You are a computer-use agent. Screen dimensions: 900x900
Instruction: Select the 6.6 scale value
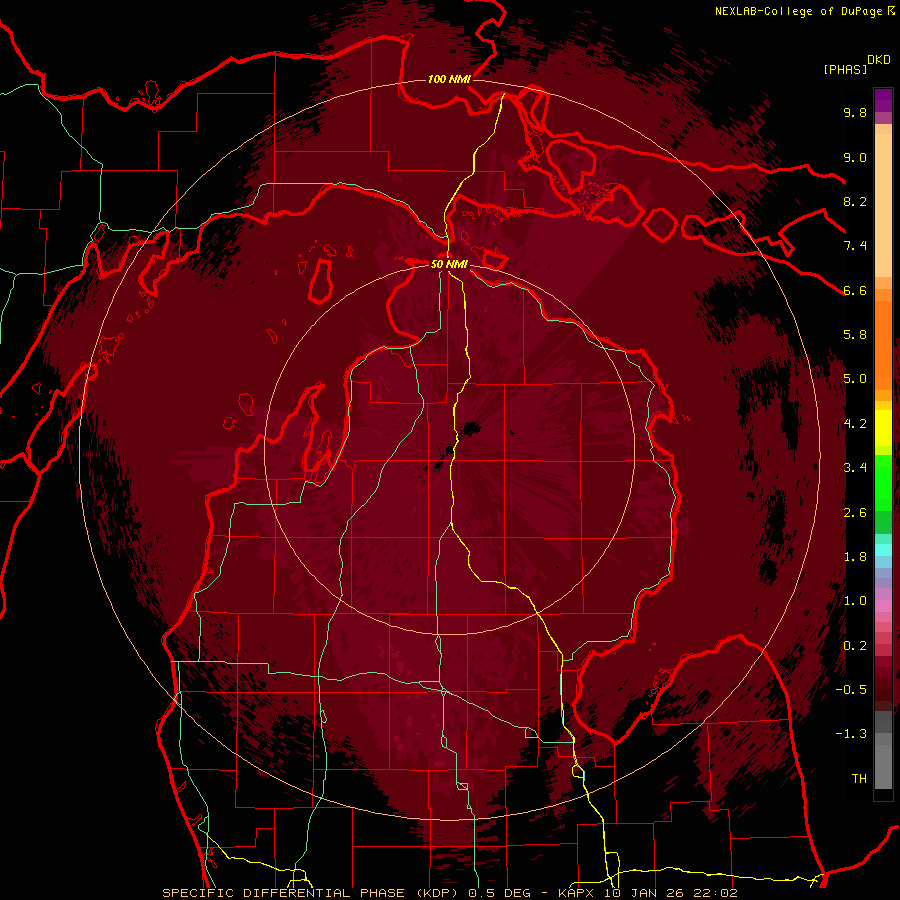pyautogui.click(x=855, y=290)
